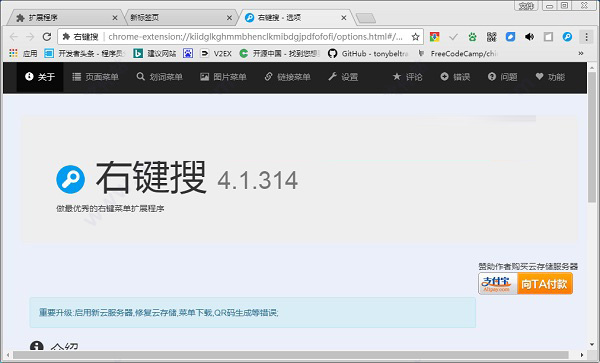This screenshot has width=600, height=363.
Task: Reload the current page
Action: 47,37
